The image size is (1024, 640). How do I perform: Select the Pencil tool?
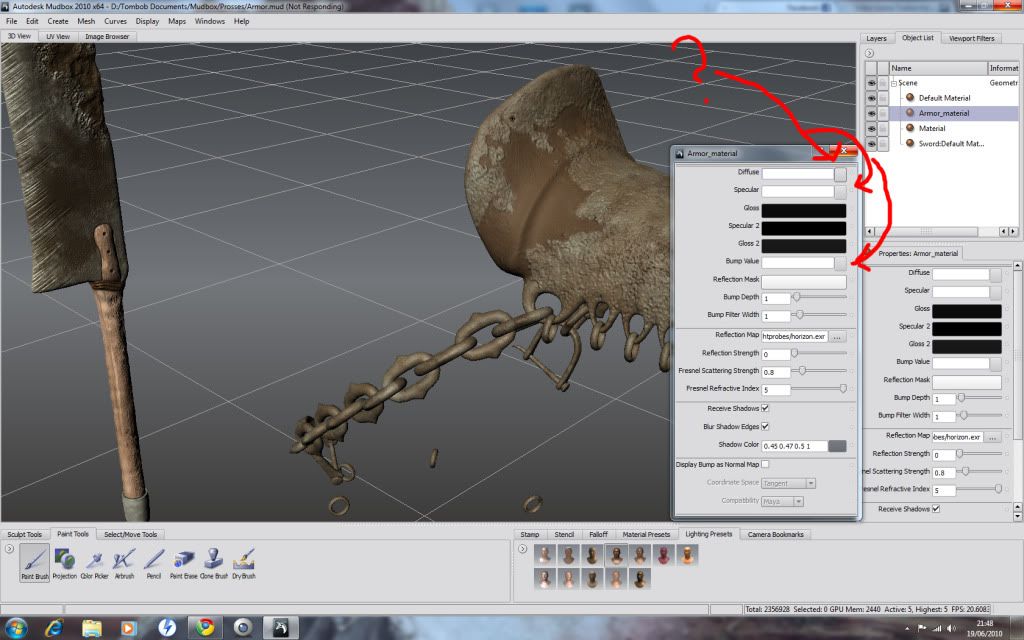point(154,562)
